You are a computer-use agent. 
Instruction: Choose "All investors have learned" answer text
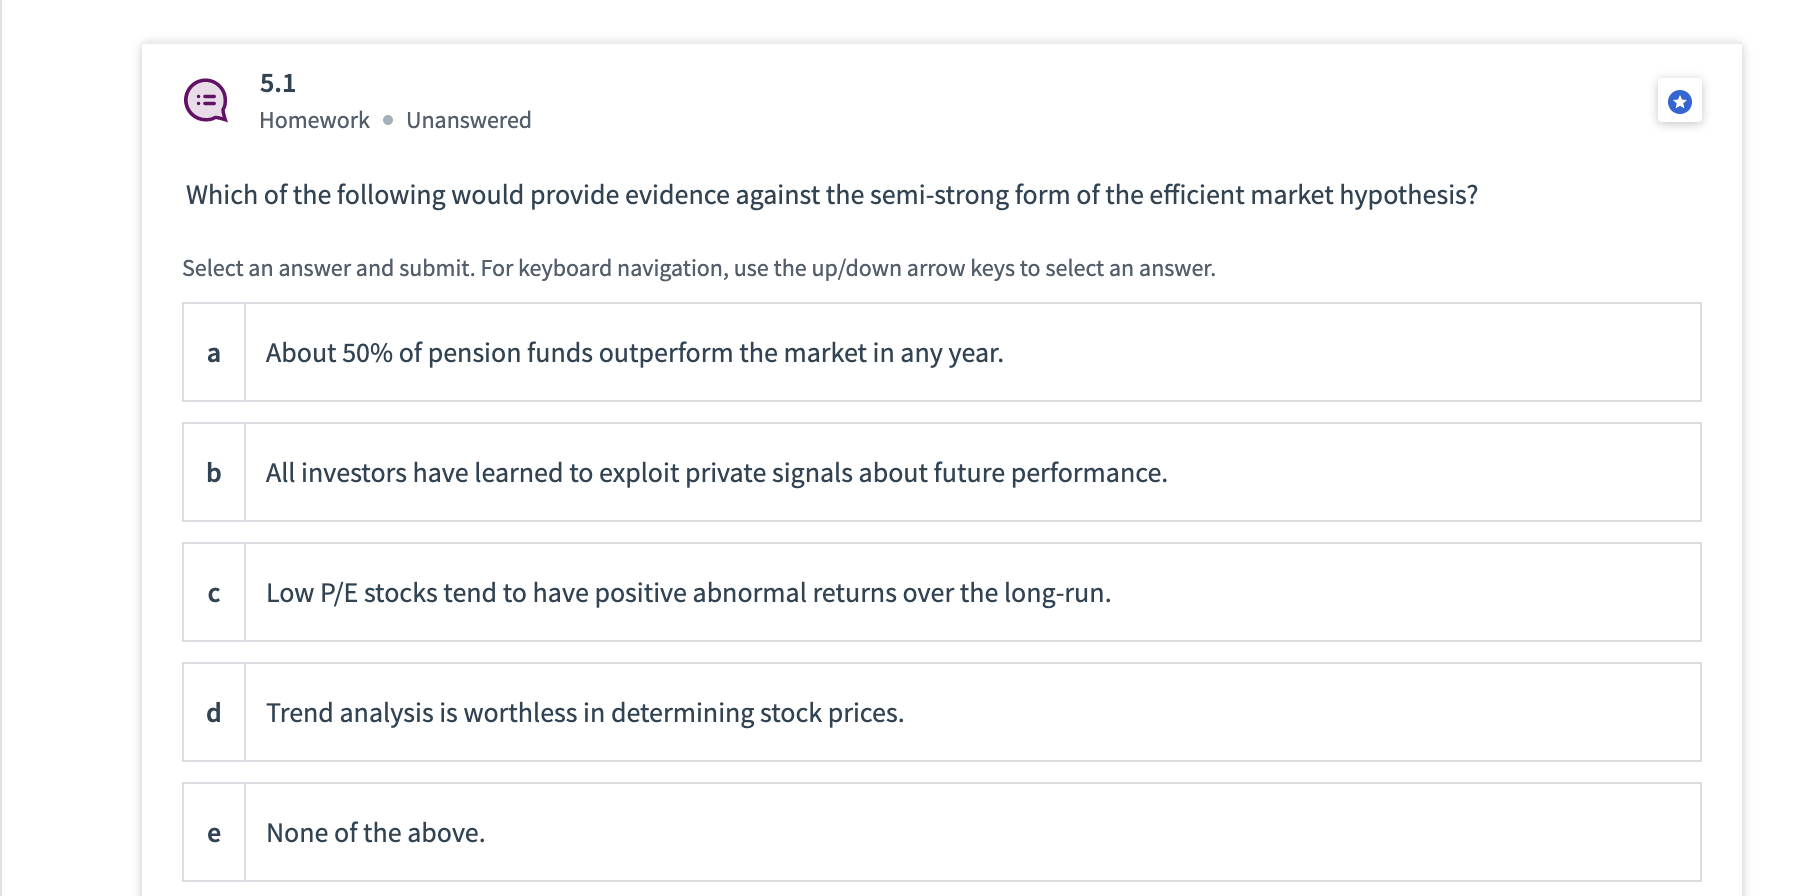tap(716, 473)
